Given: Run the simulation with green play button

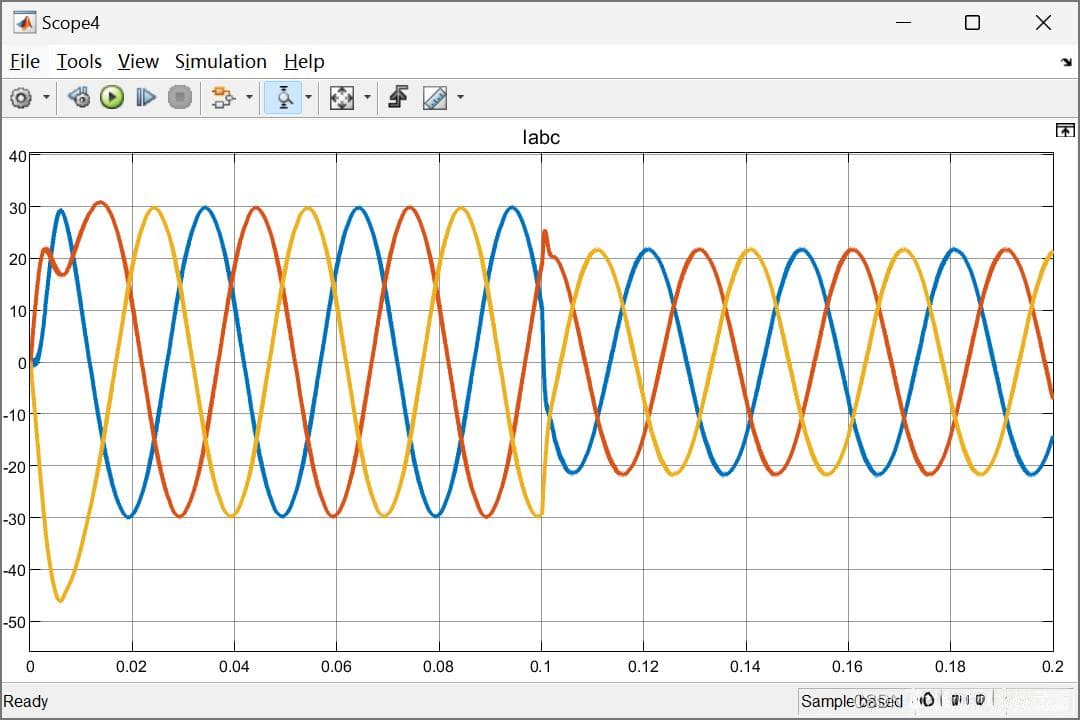Looking at the screenshot, I should point(112,98).
